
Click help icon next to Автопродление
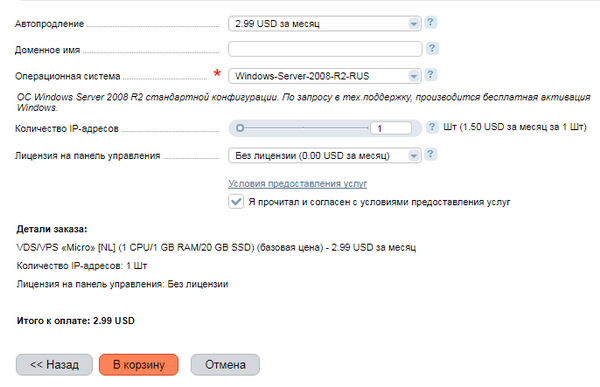430,23
